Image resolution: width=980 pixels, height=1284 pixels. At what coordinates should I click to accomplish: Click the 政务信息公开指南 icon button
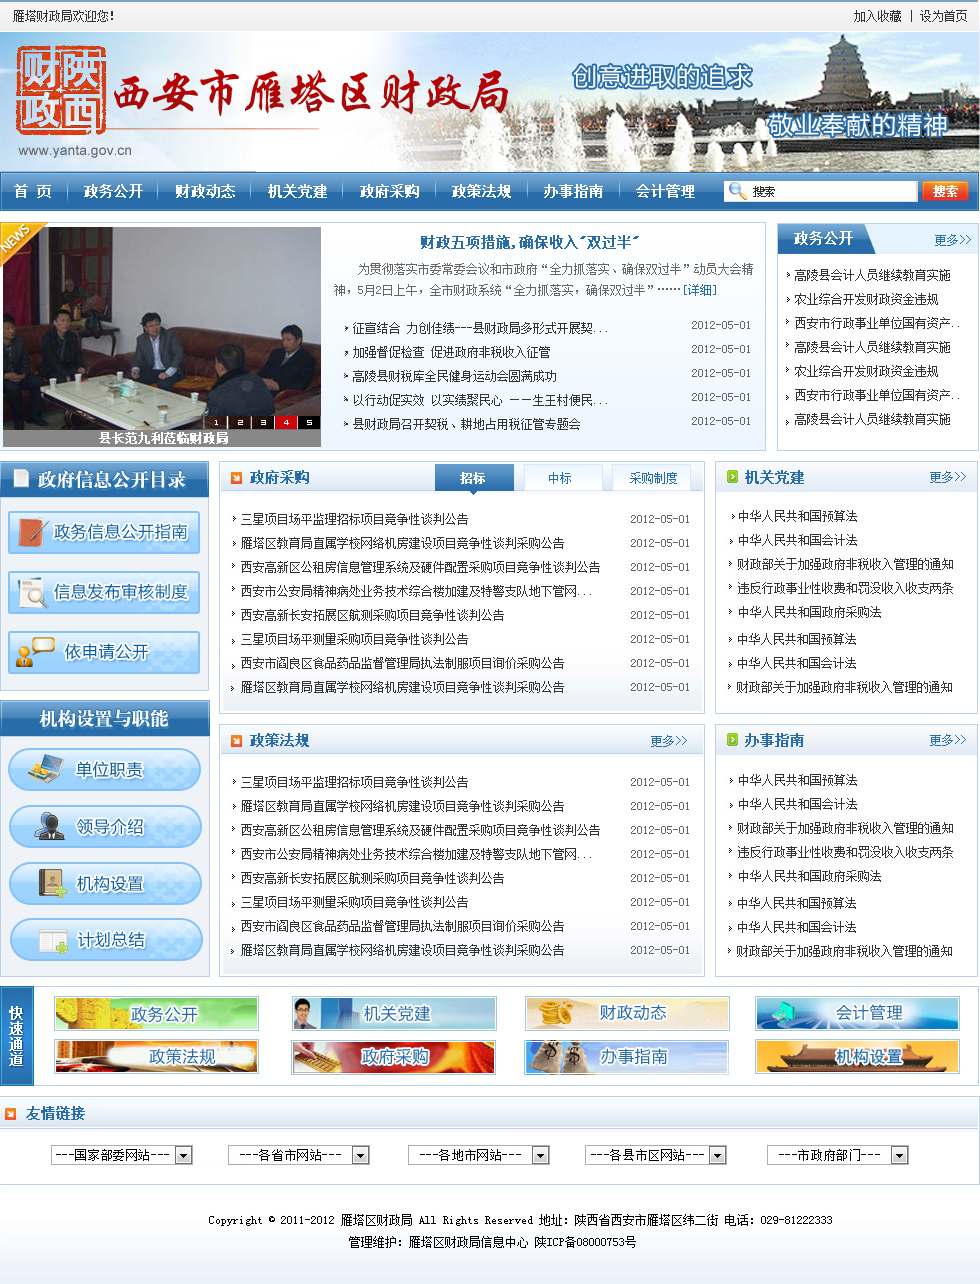(104, 532)
